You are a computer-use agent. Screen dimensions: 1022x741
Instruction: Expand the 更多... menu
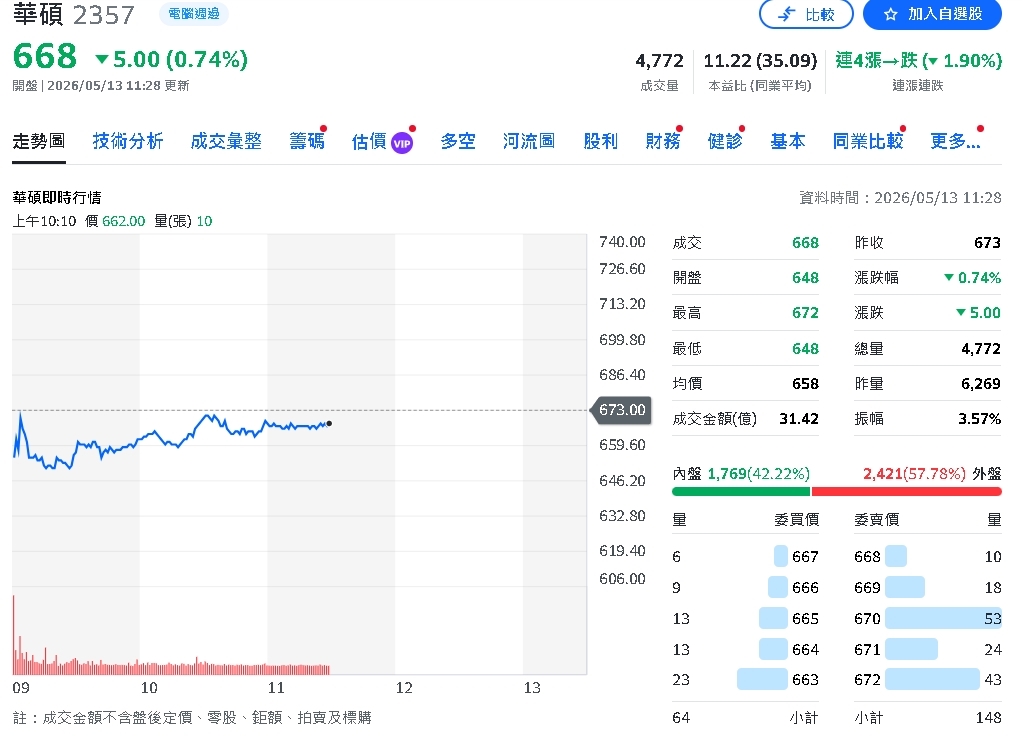(x=955, y=141)
